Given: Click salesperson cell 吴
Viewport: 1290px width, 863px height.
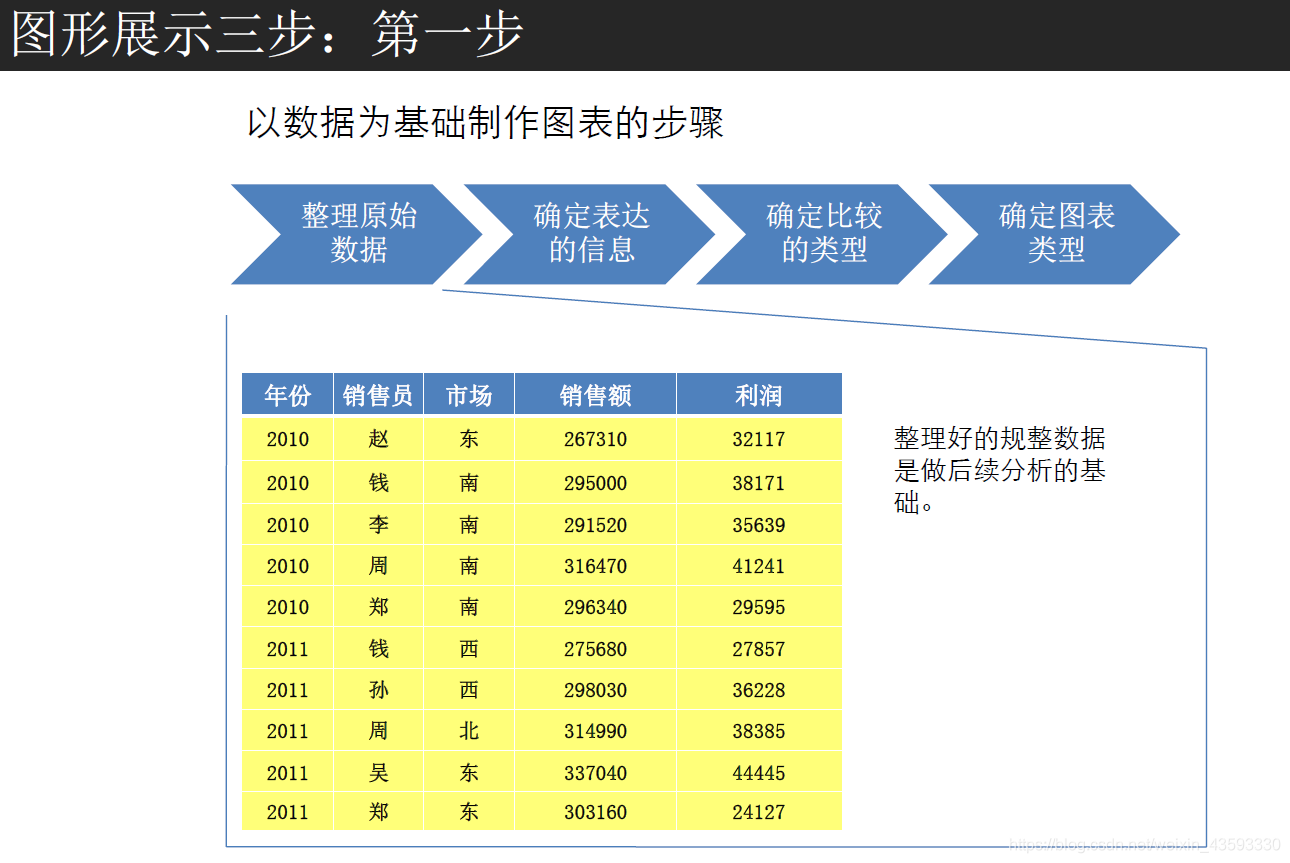Looking at the screenshot, I should tap(378, 773).
